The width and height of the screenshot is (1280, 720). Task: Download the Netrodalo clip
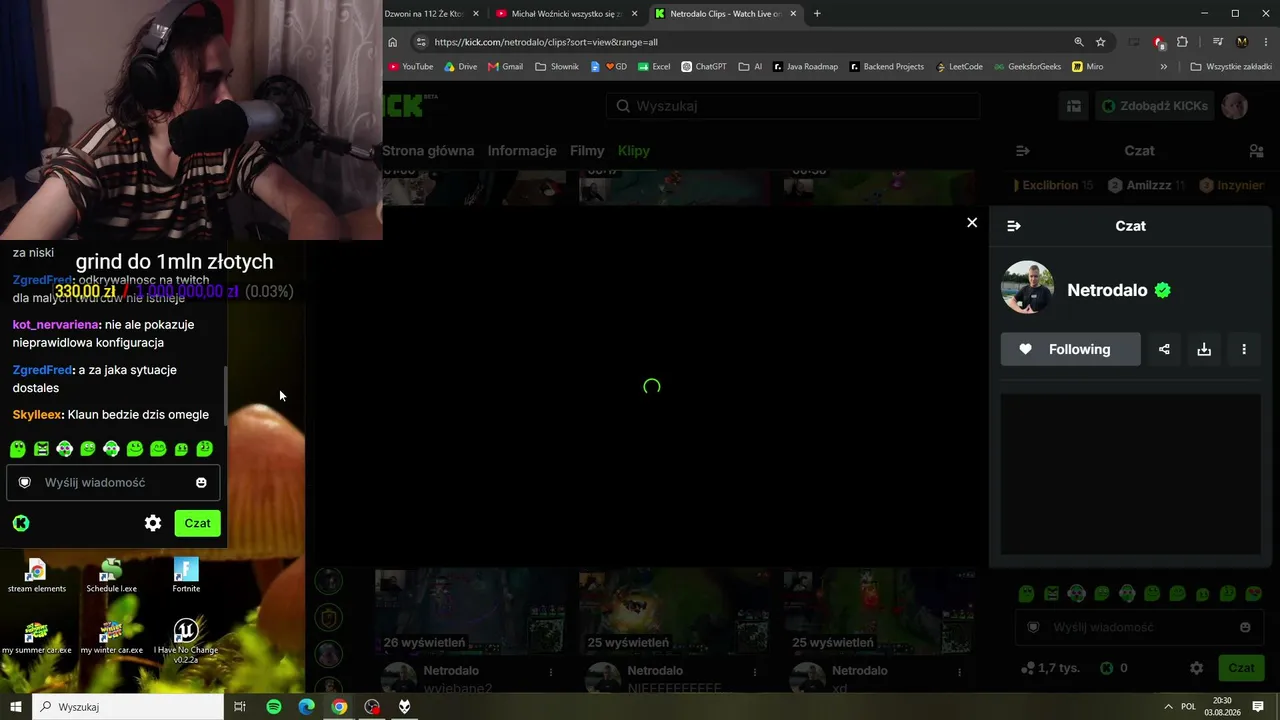coord(1204,349)
